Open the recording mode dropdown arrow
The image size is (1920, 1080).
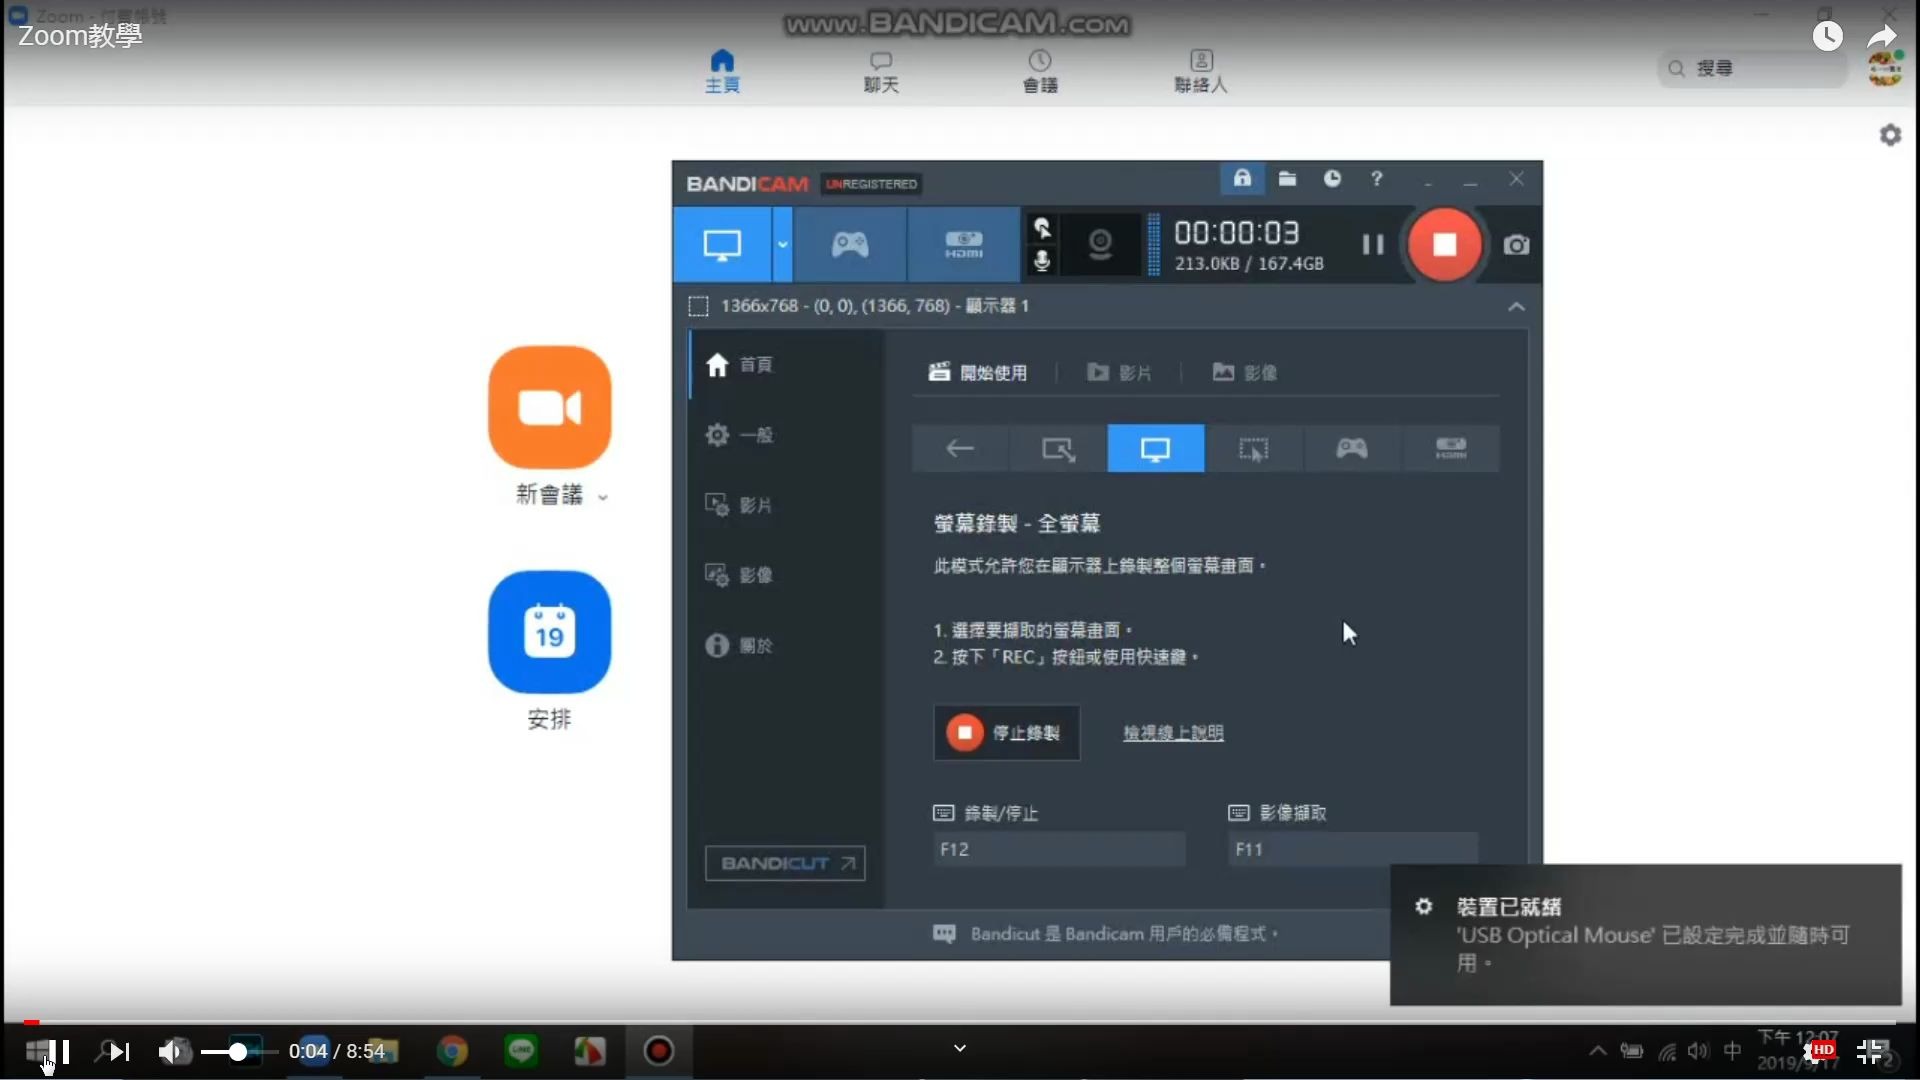(x=783, y=245)
